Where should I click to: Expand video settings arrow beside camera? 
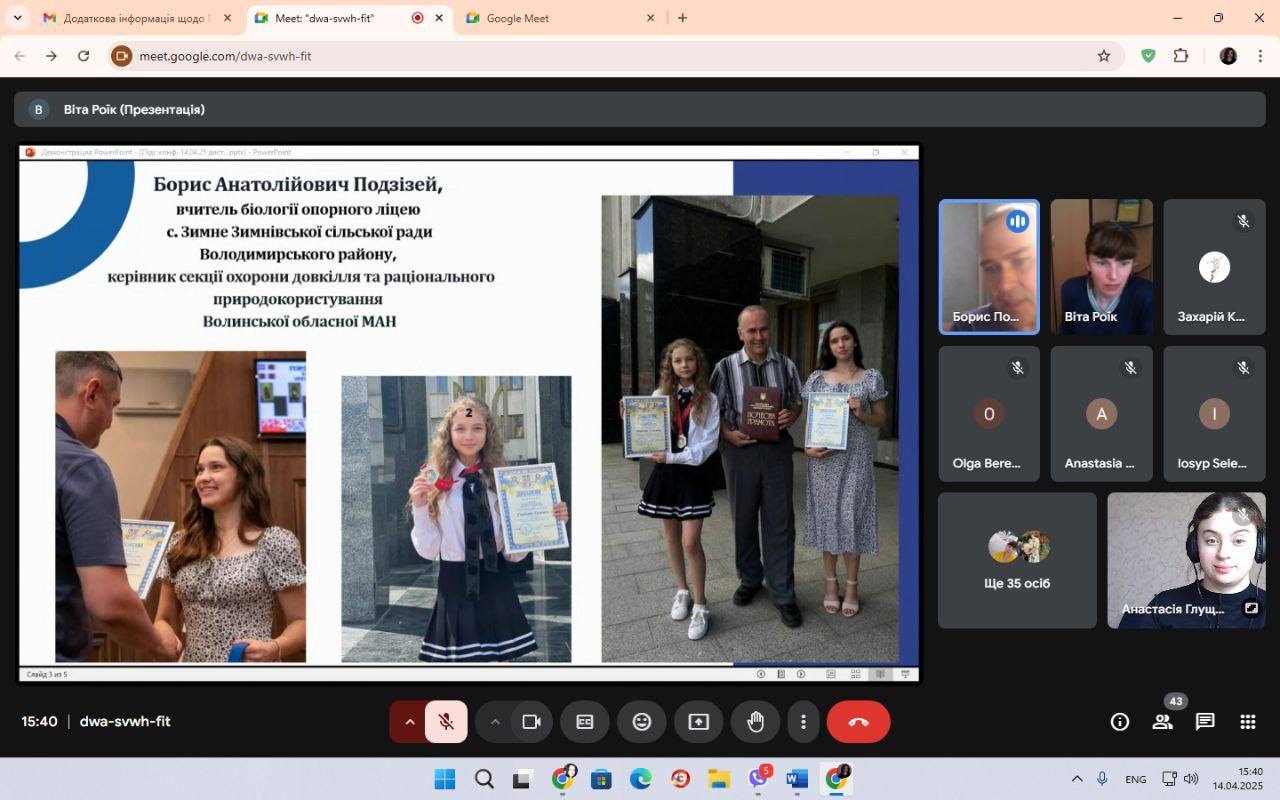pos(494,721)
